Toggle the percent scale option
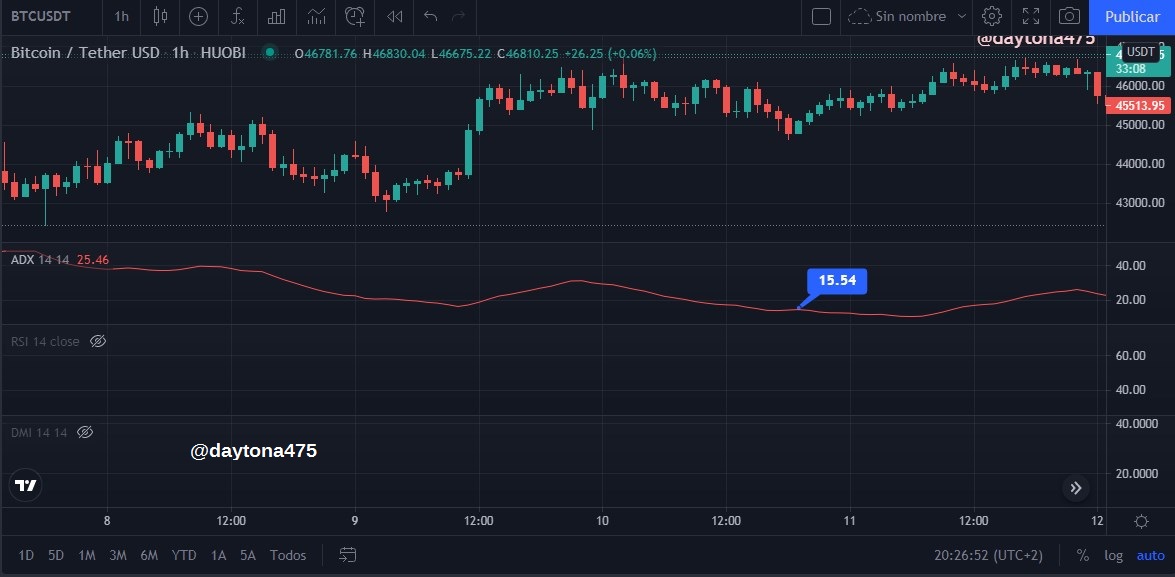Viewport: 1175px width, 577px height. pos(1082,555)
